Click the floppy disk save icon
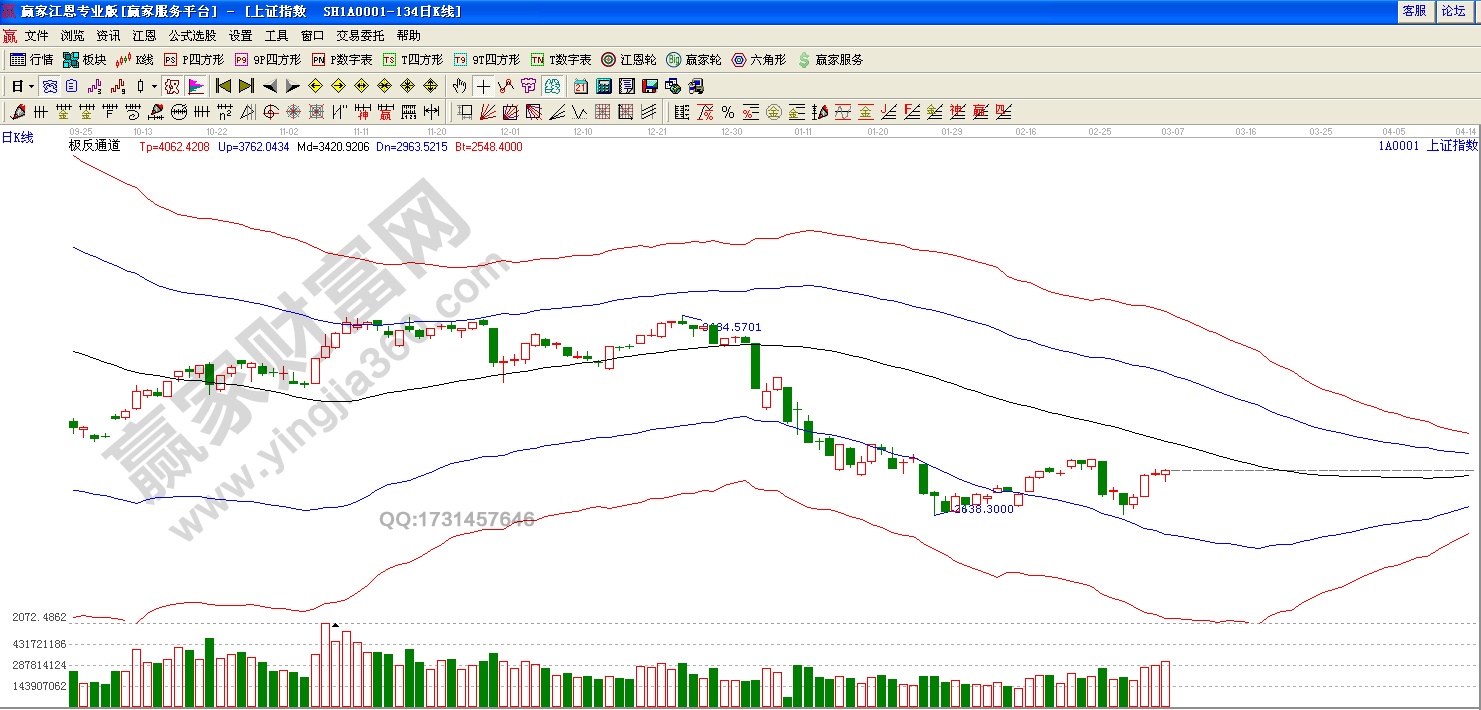Image resolution: width=1481 pixels, height=710 pixels. (650, 86)
